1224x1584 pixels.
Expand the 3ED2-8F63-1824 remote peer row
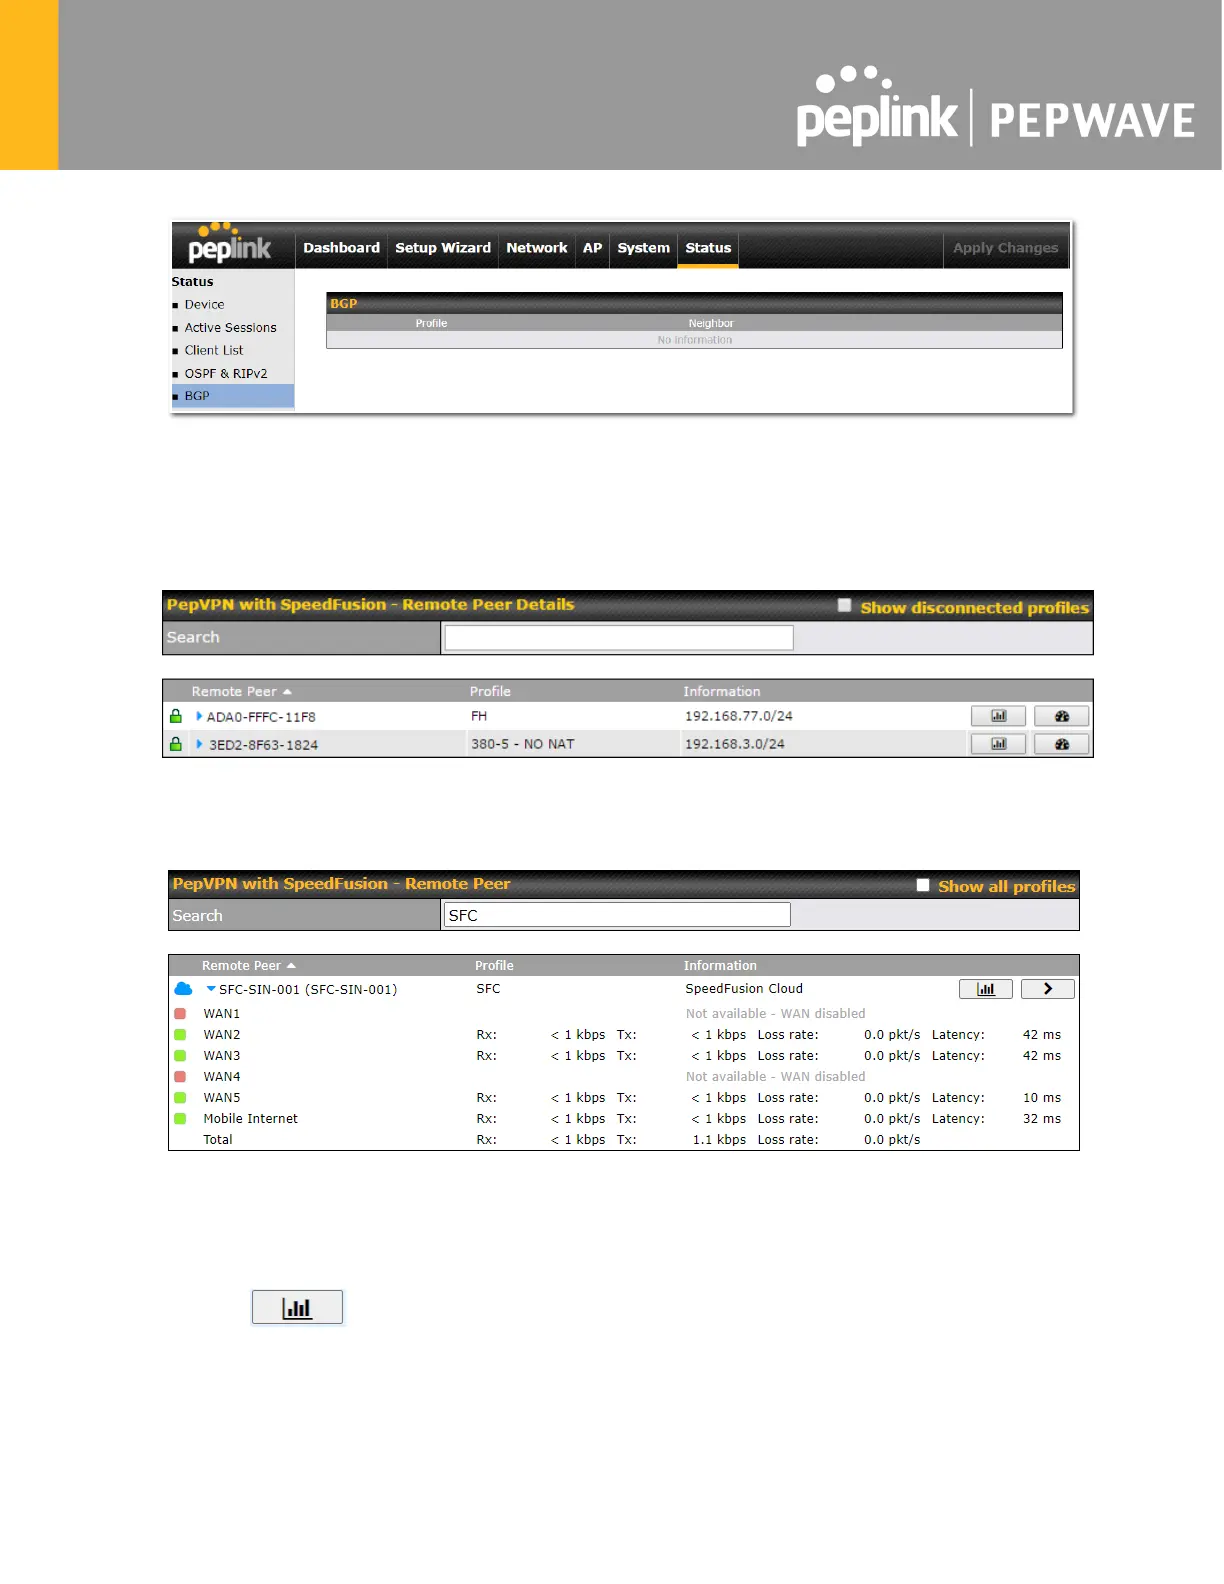(199, 744)
